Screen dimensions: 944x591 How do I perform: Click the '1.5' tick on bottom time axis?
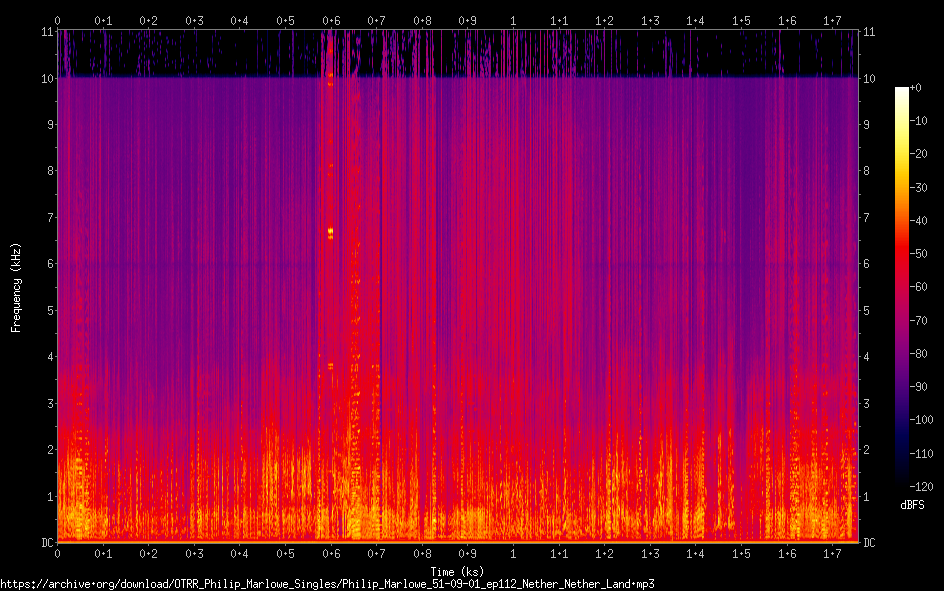tap(741, 553)
